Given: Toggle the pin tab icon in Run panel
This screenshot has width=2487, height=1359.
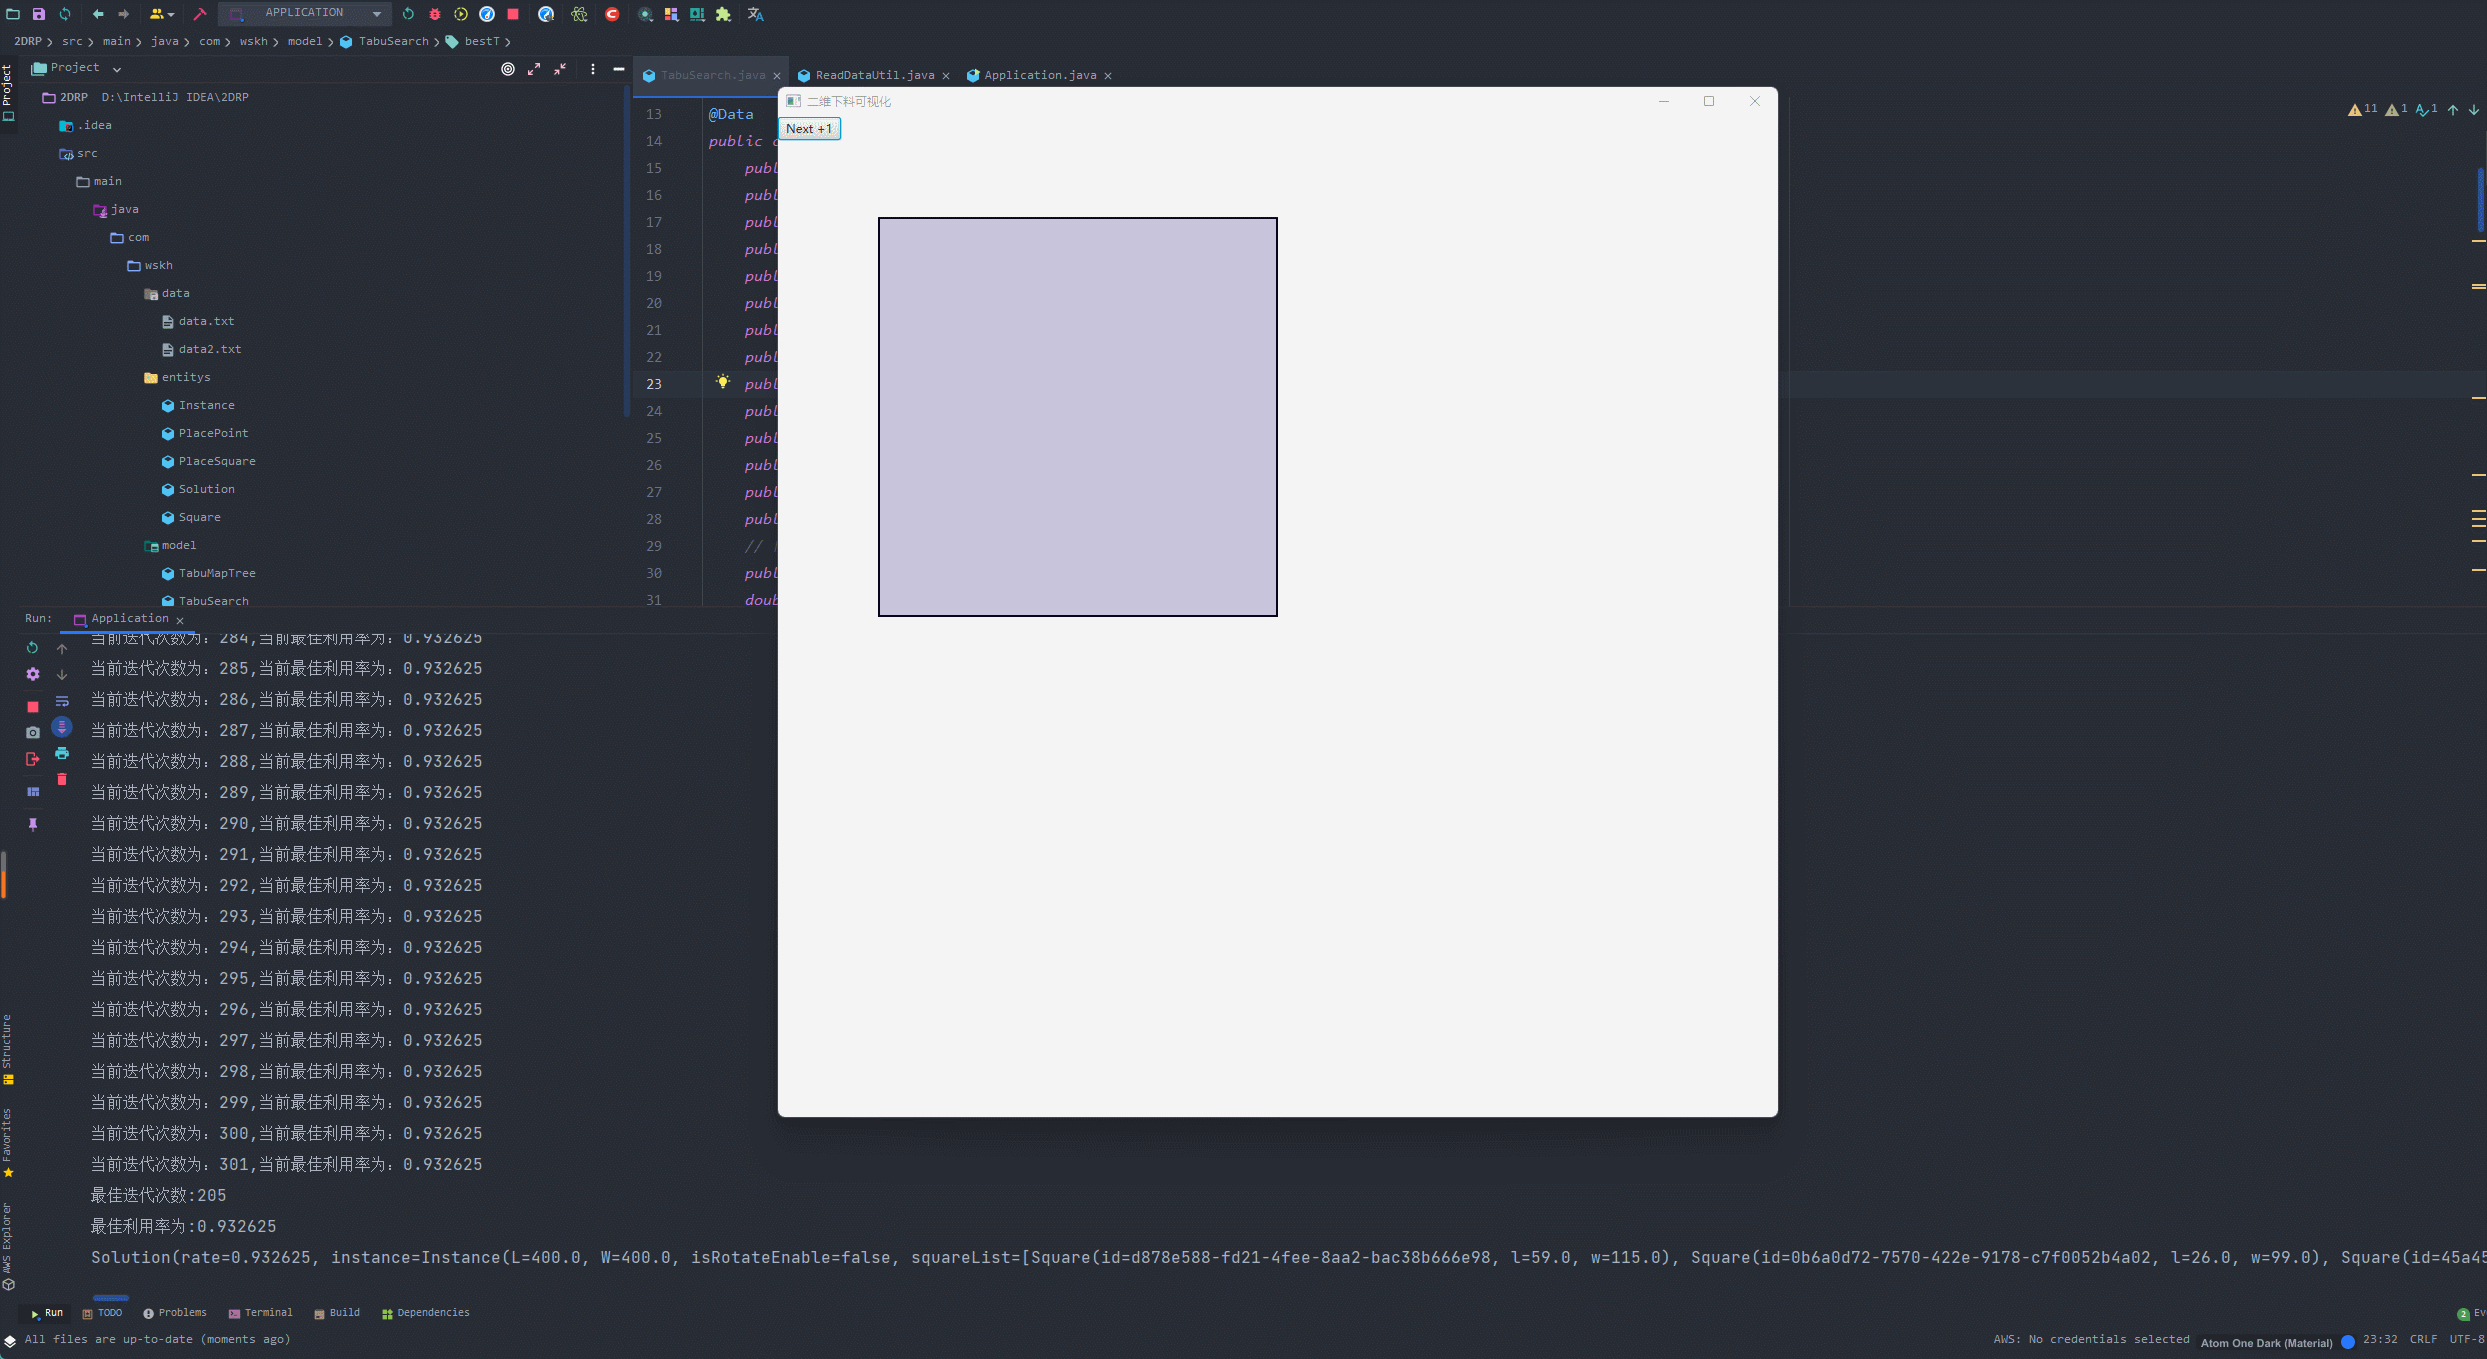Looking at the screenshot, I should pyautogui.click(x=33, y=824).
